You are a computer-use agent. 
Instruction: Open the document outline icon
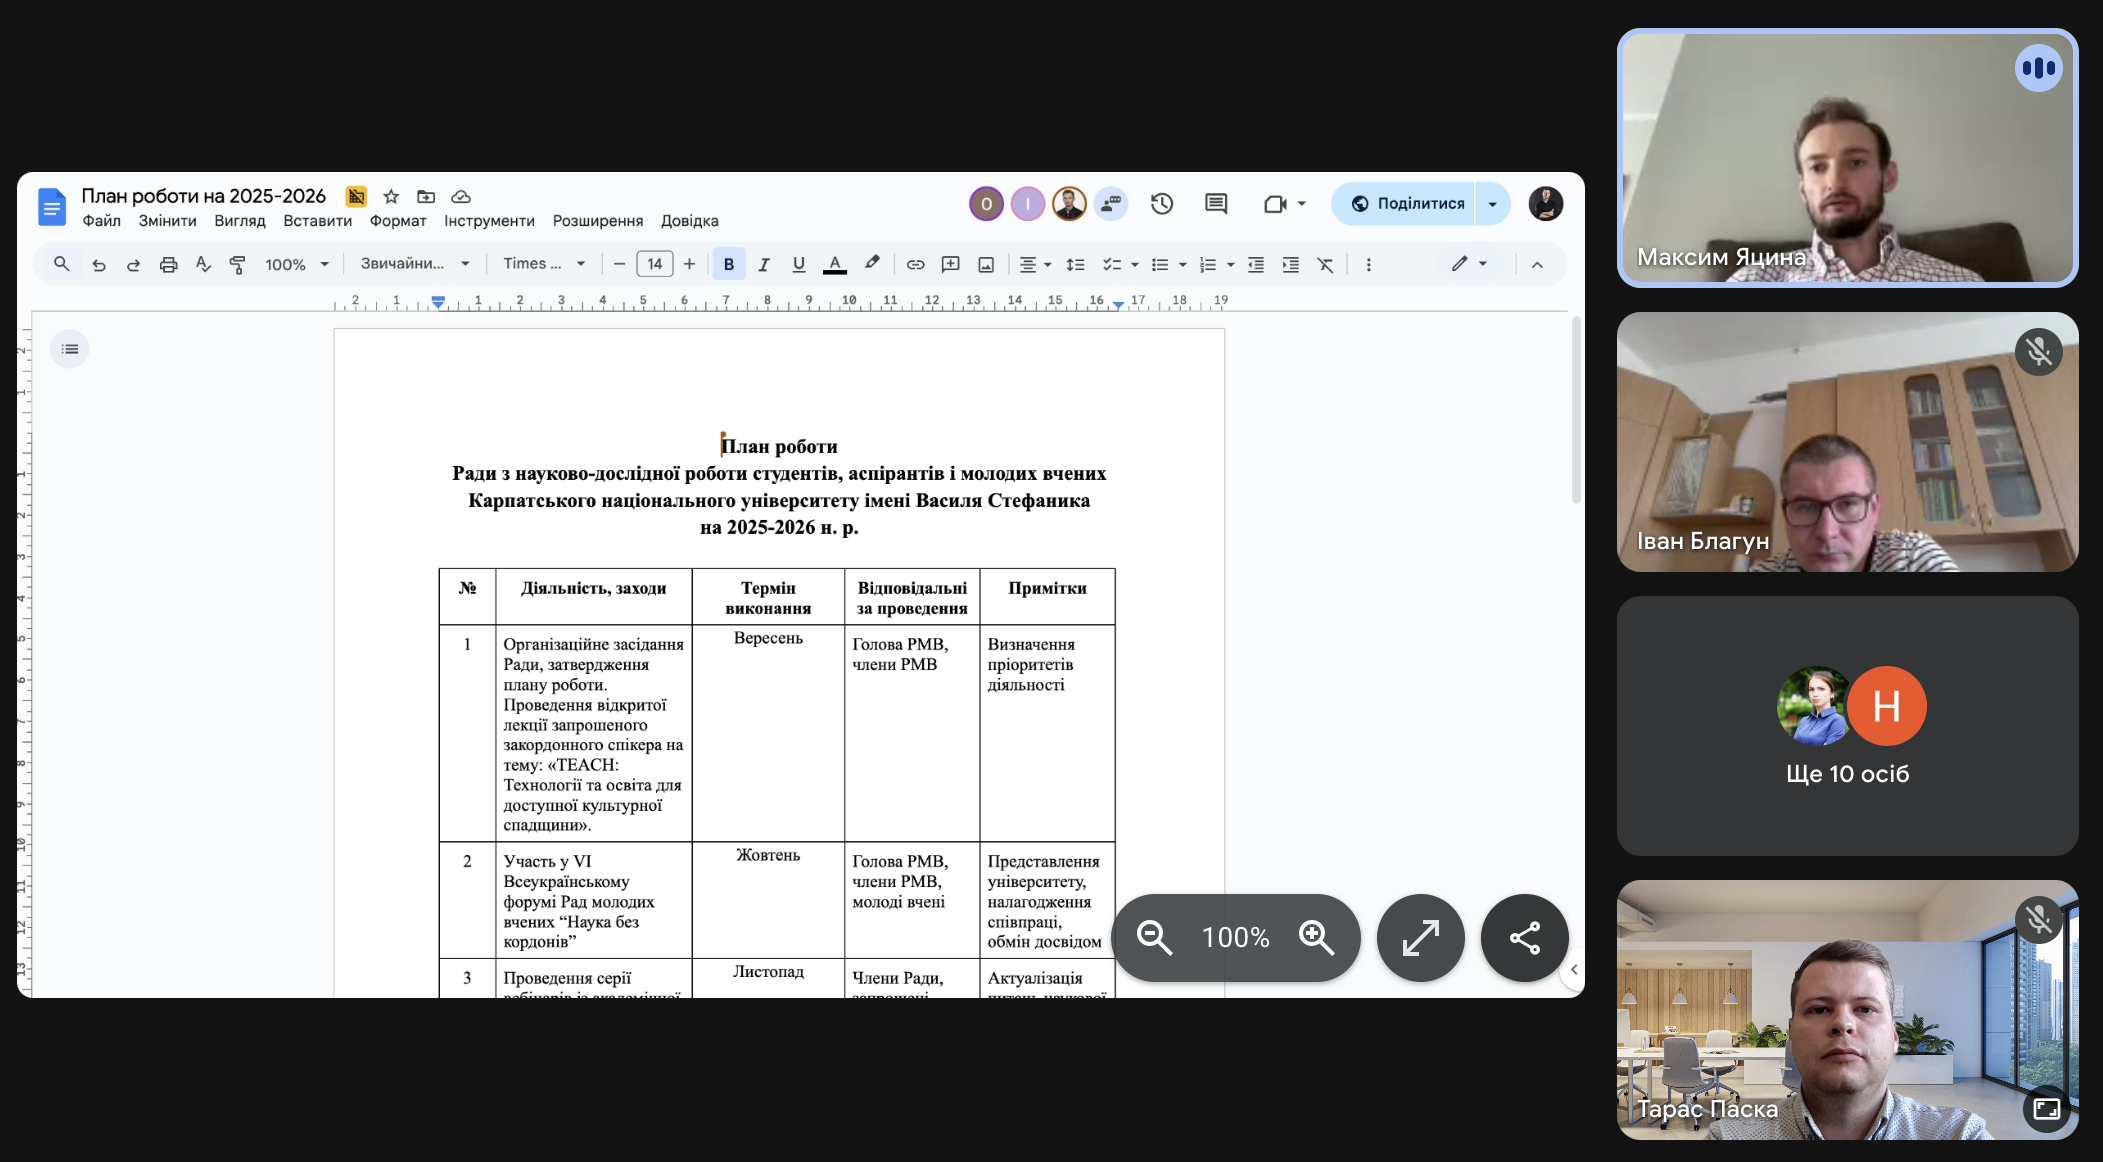tap(70, 349)
